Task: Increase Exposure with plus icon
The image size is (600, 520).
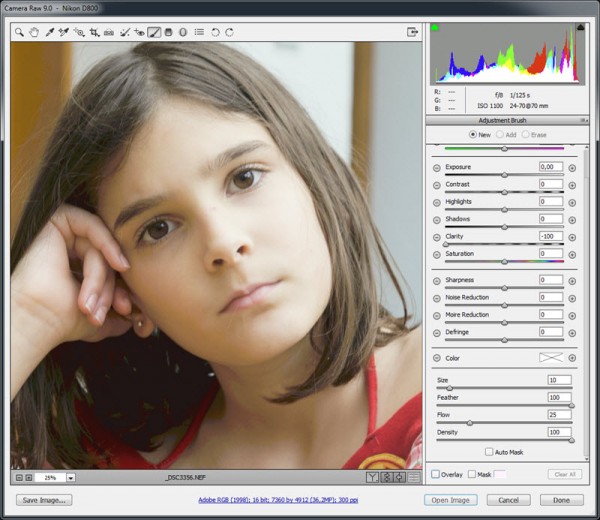Action: point(572,168)
